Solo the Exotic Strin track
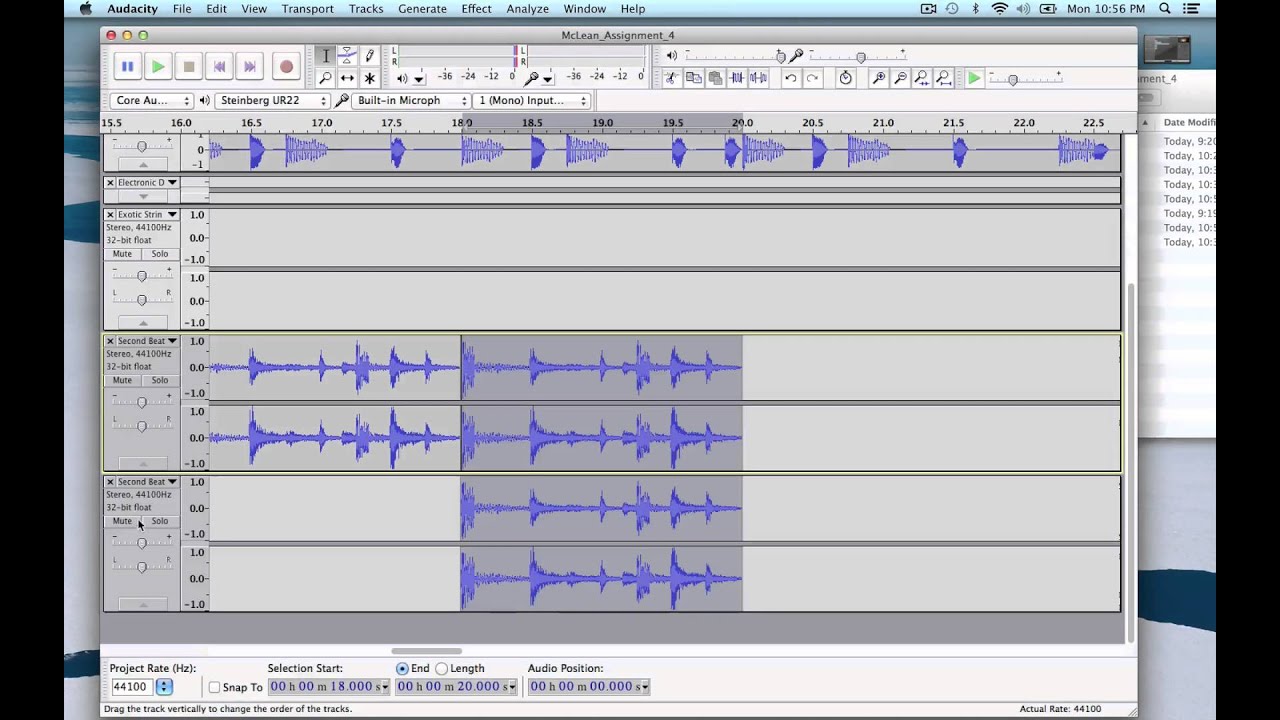The image size is (1280, 720). tap(160, 254)
